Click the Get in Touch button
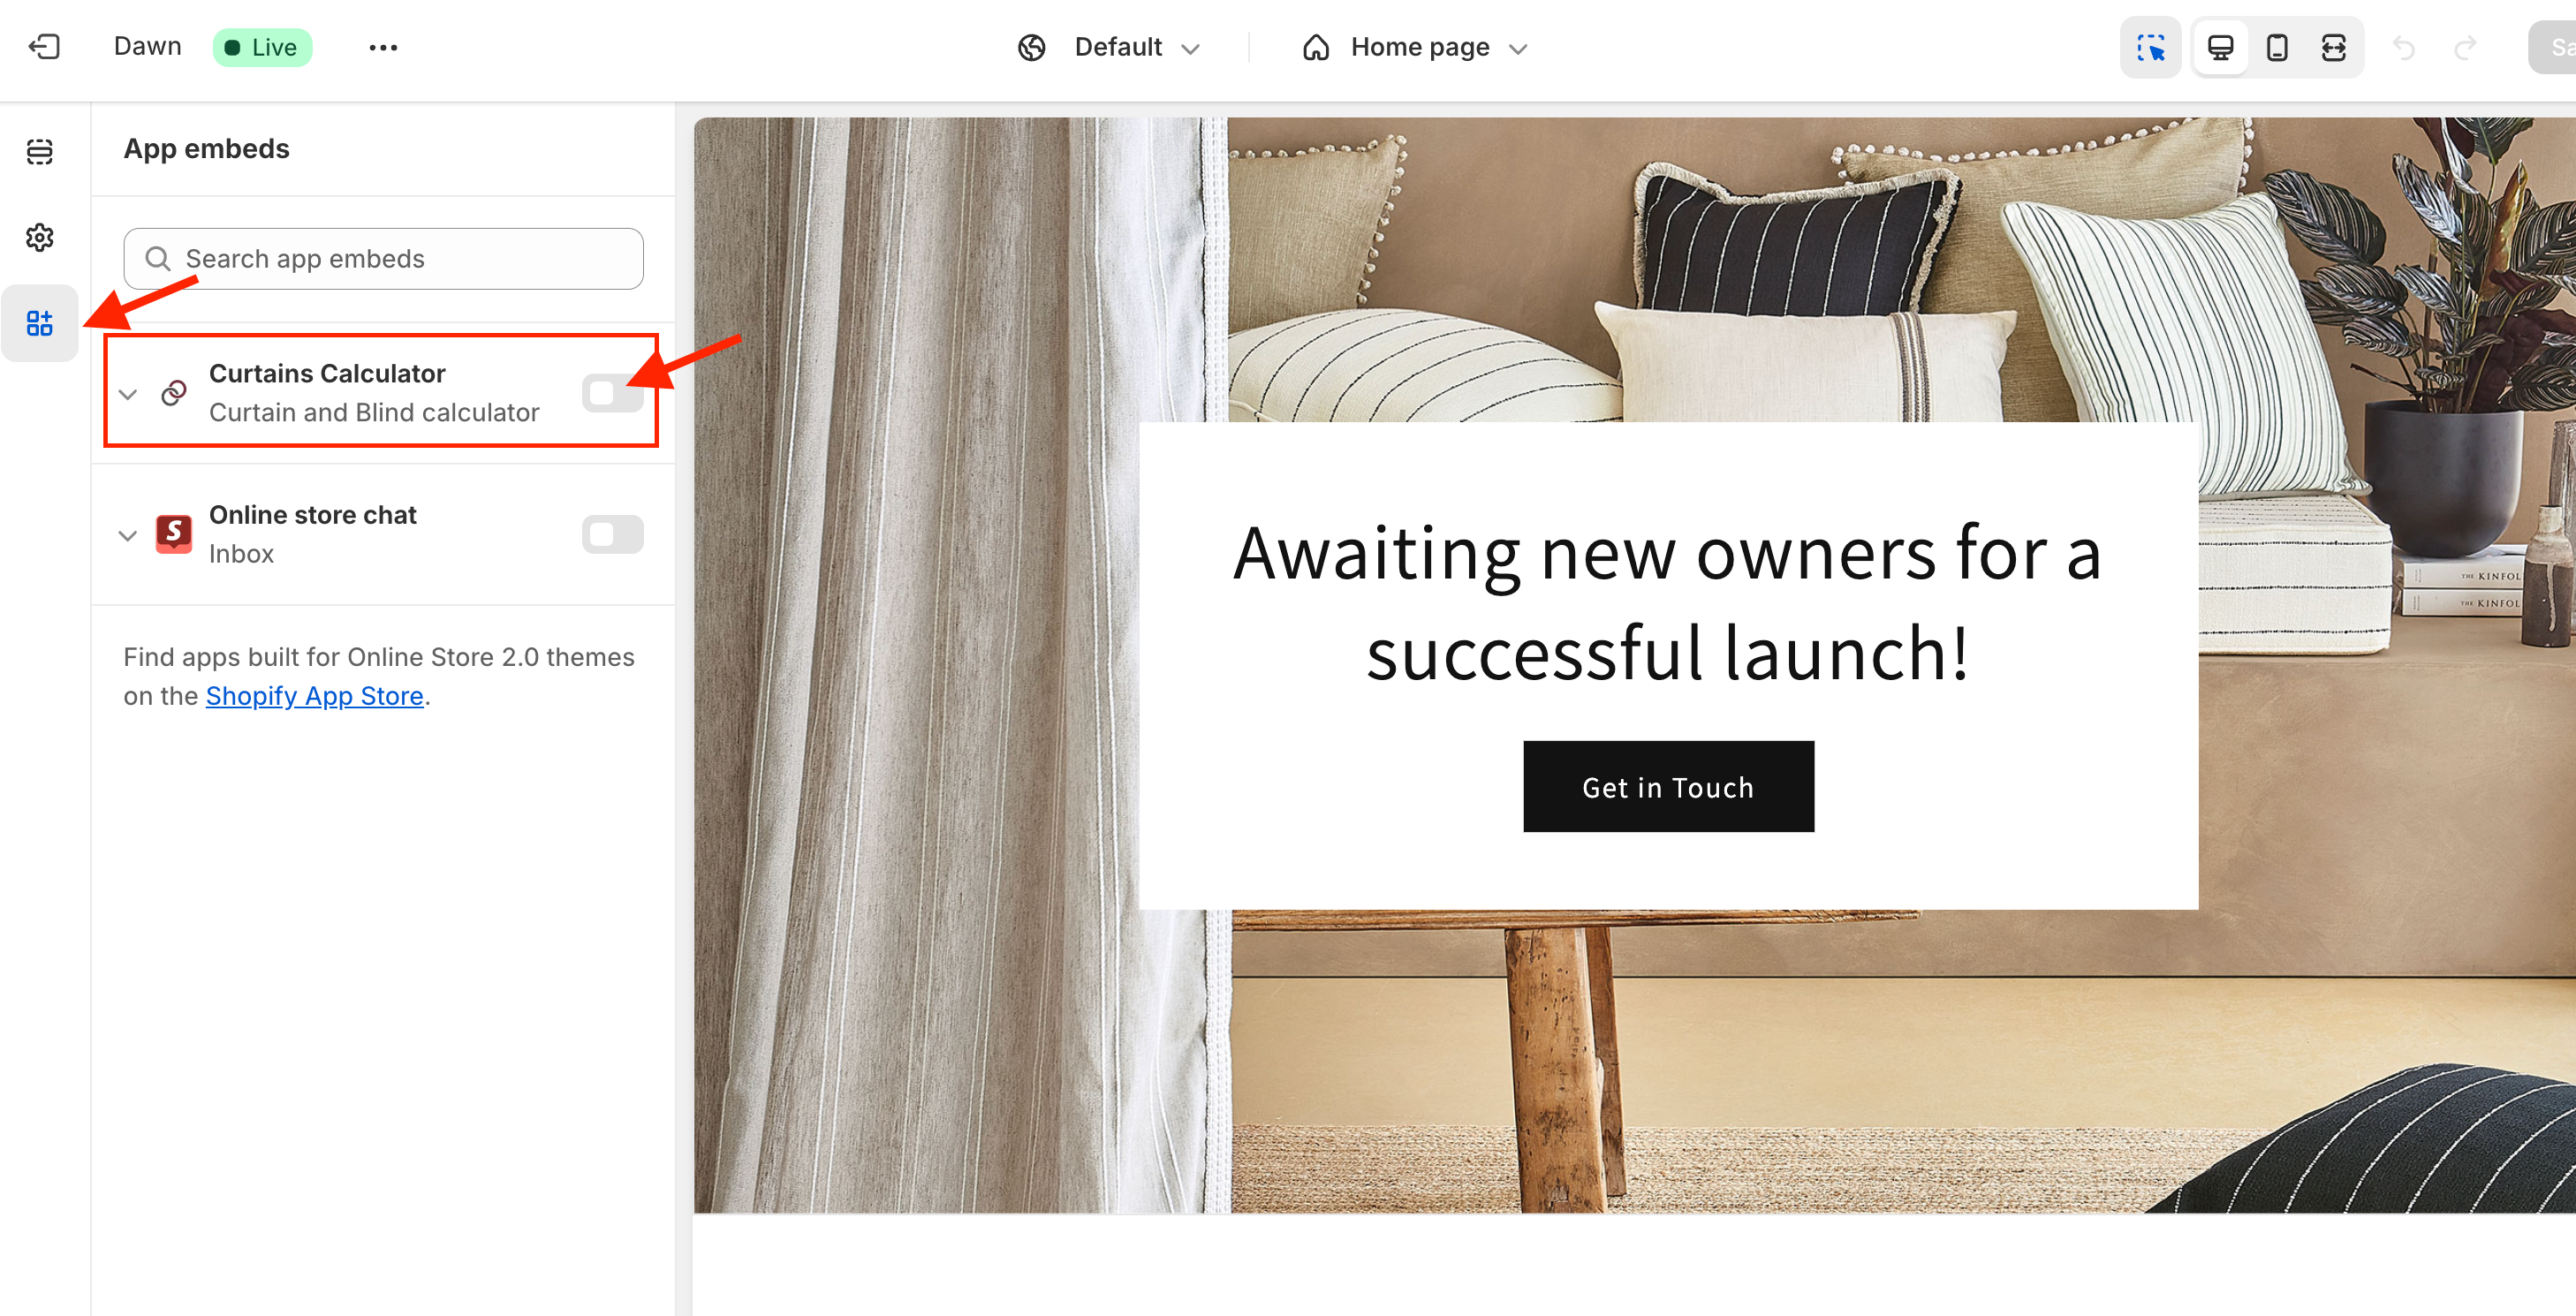This screenshot has height=1316, width=2576. coord(1666,784)
